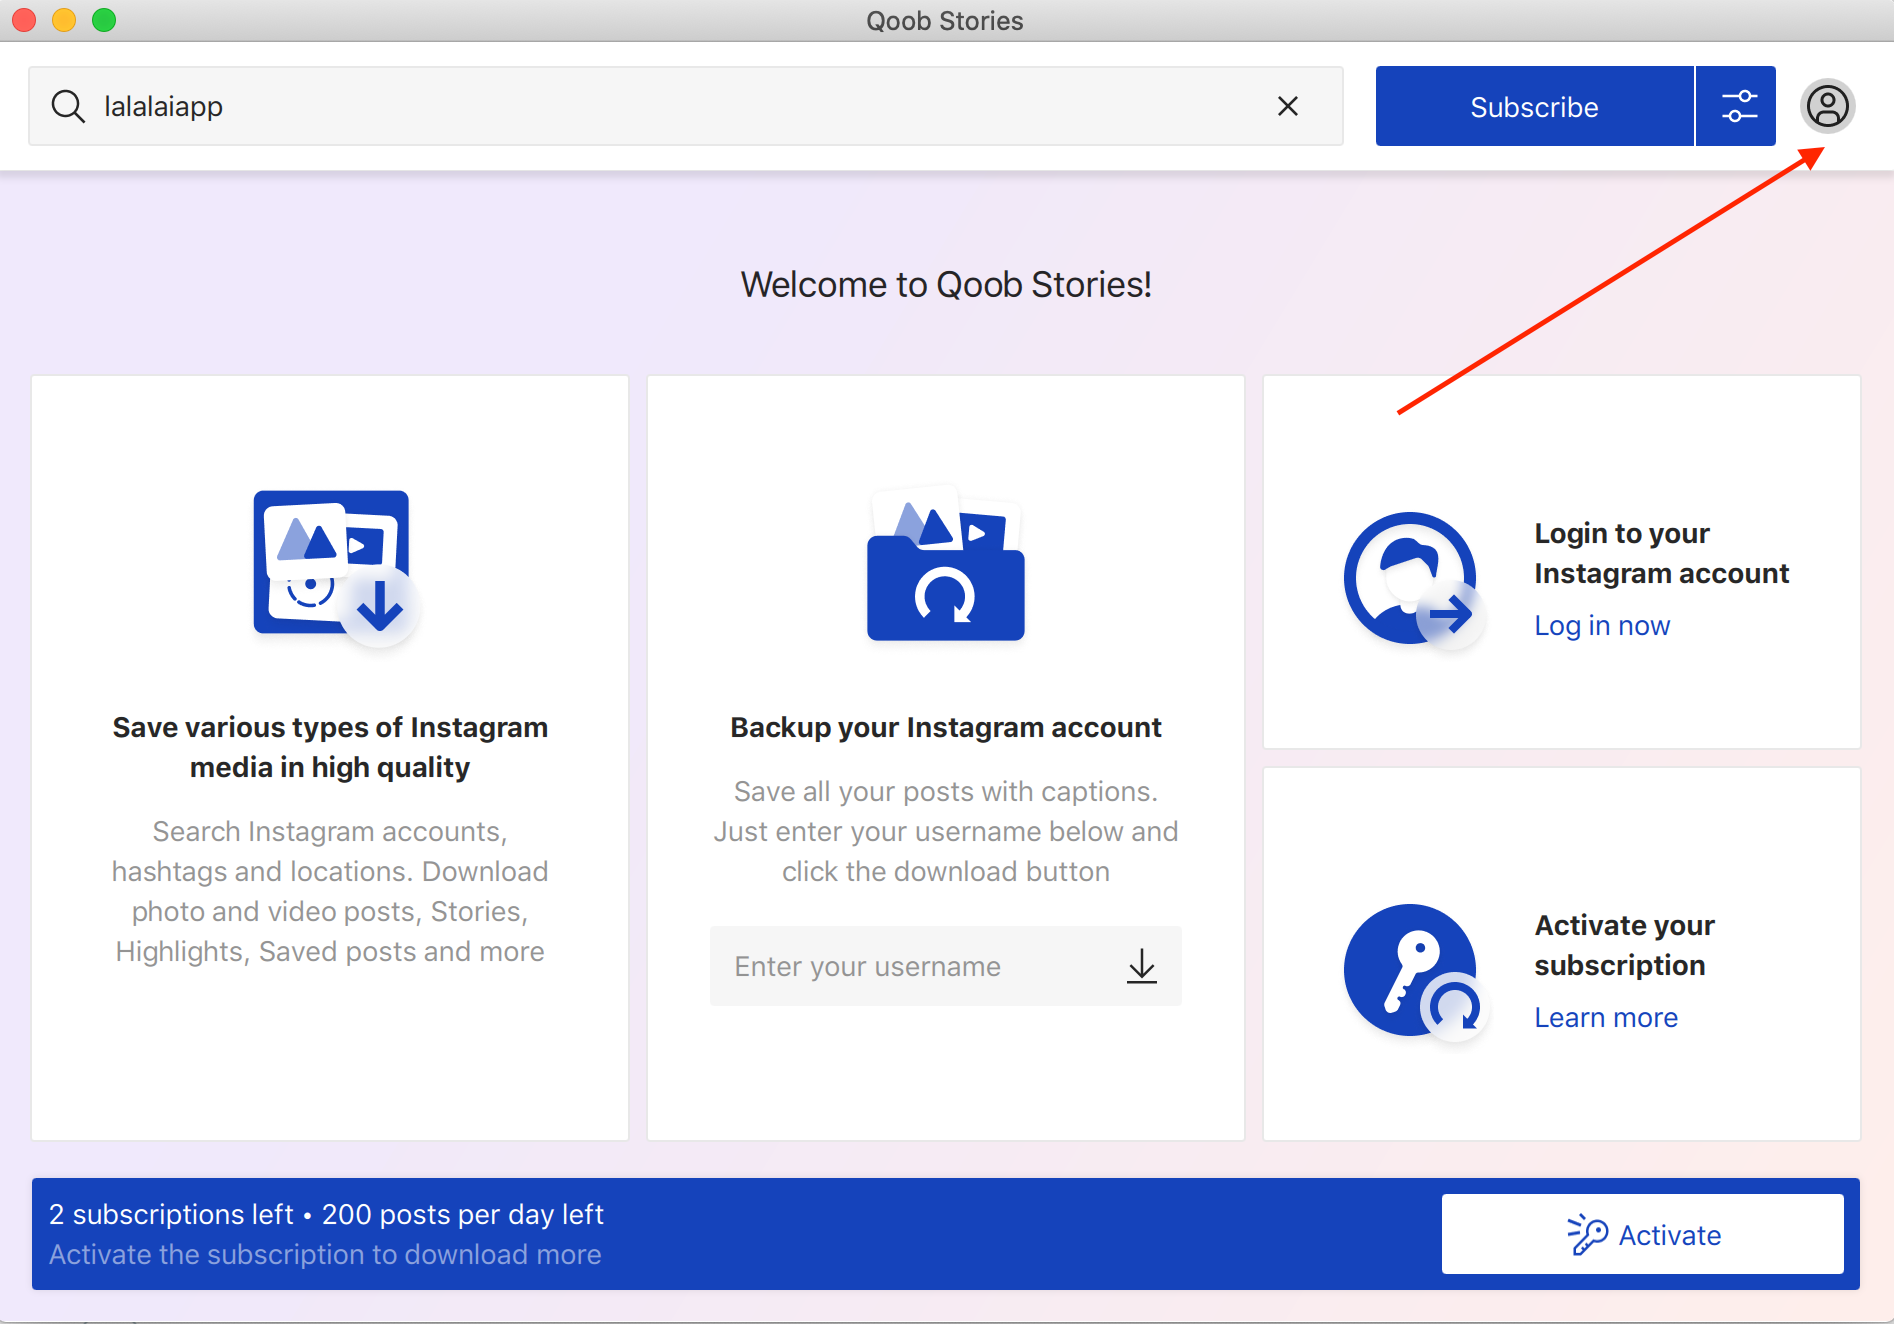This screenshot has height=1324, width=1894.
Task: Click 'Search Instagram accounts, hashtags' description
Action: point(330,891)
